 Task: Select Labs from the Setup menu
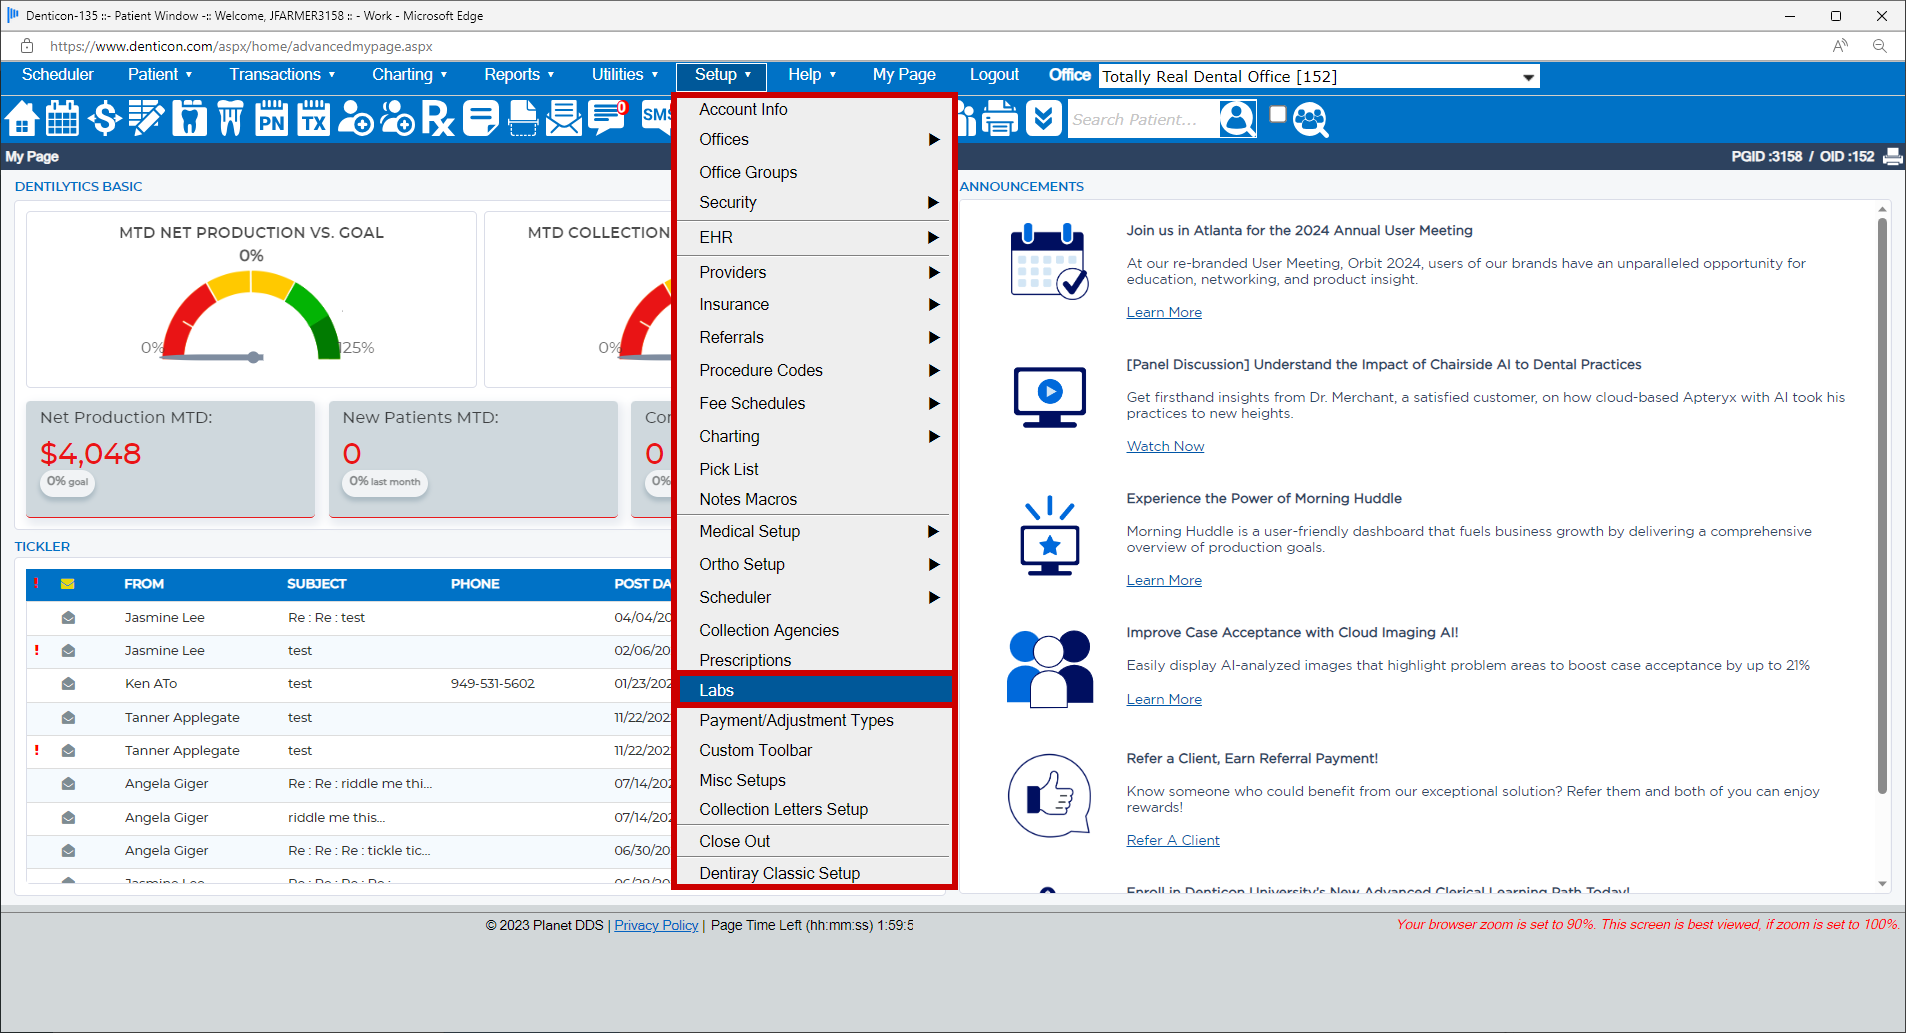[x=814, y=691]
